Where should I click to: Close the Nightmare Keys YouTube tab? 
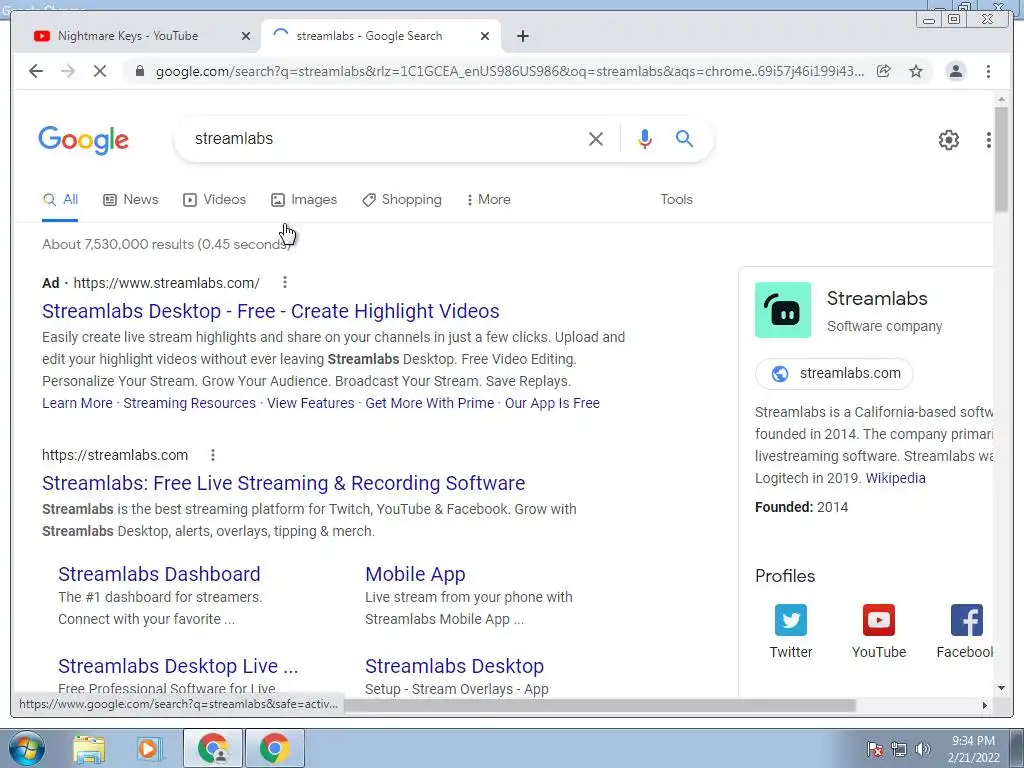pos(246,36)
